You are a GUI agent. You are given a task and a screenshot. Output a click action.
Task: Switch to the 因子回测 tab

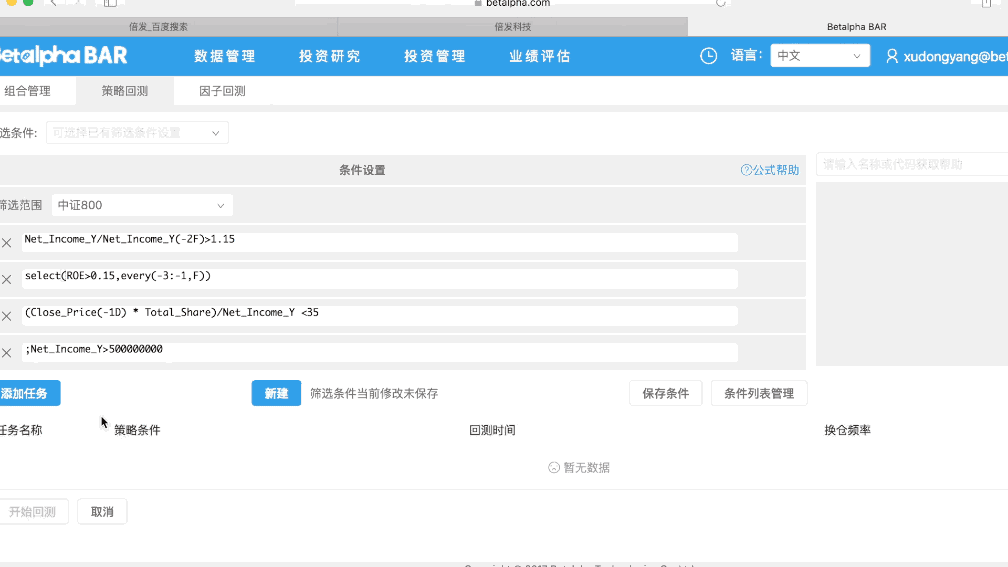click(222, 91)
